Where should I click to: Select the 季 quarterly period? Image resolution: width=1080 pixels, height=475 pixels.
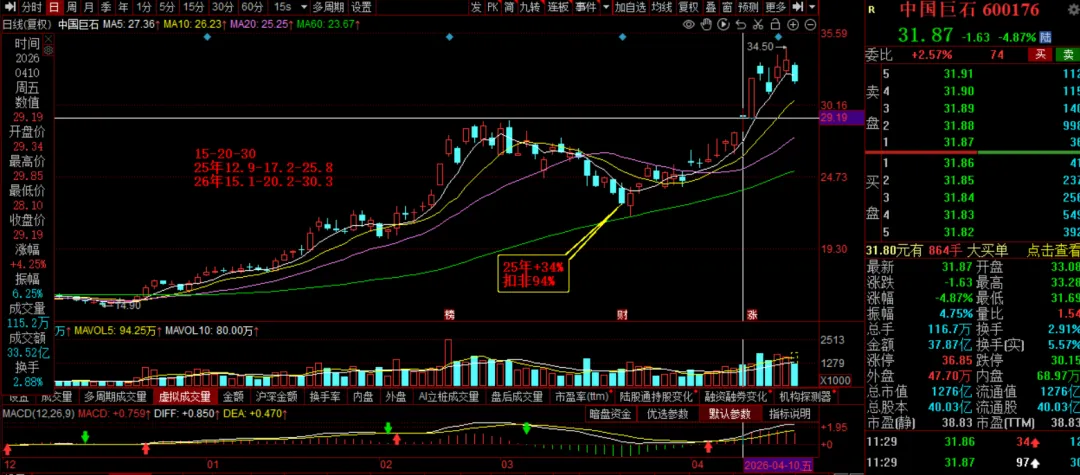point(105,8)
